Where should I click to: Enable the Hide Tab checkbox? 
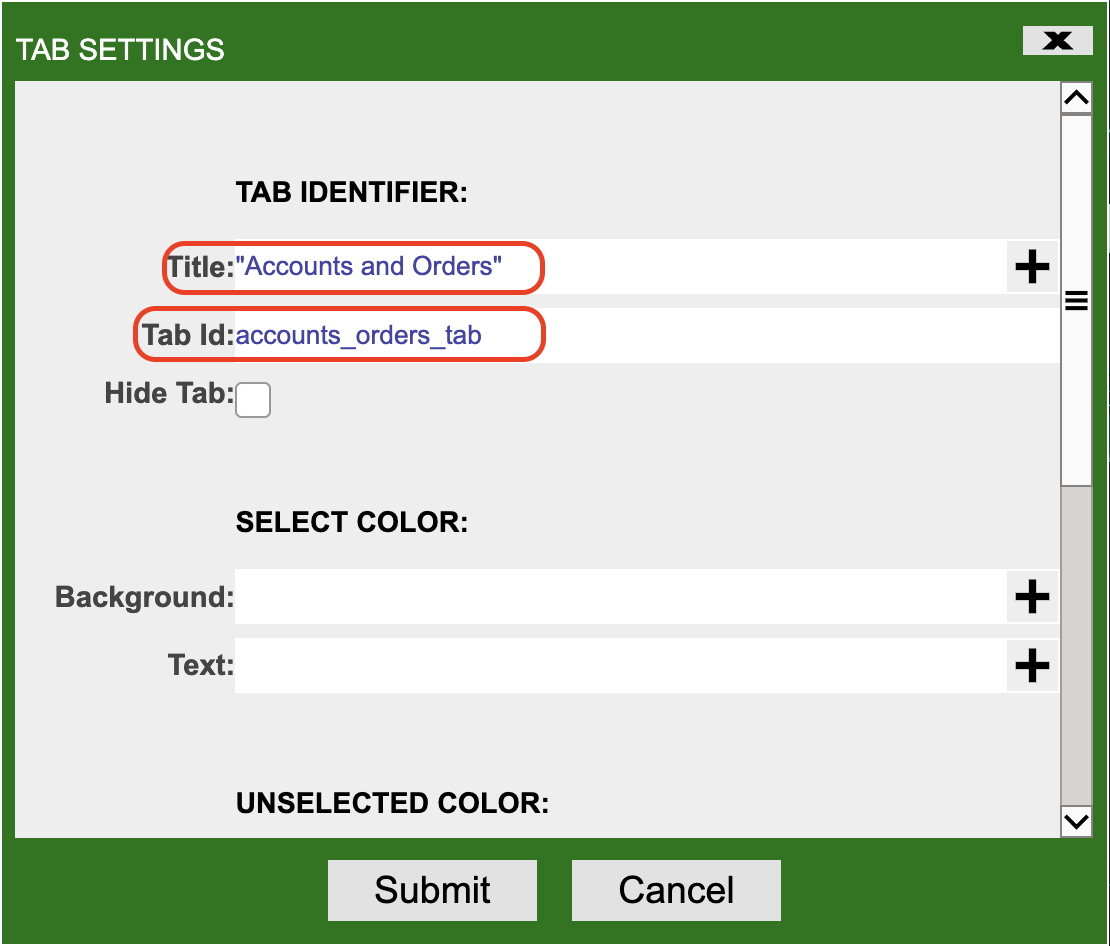253,400
